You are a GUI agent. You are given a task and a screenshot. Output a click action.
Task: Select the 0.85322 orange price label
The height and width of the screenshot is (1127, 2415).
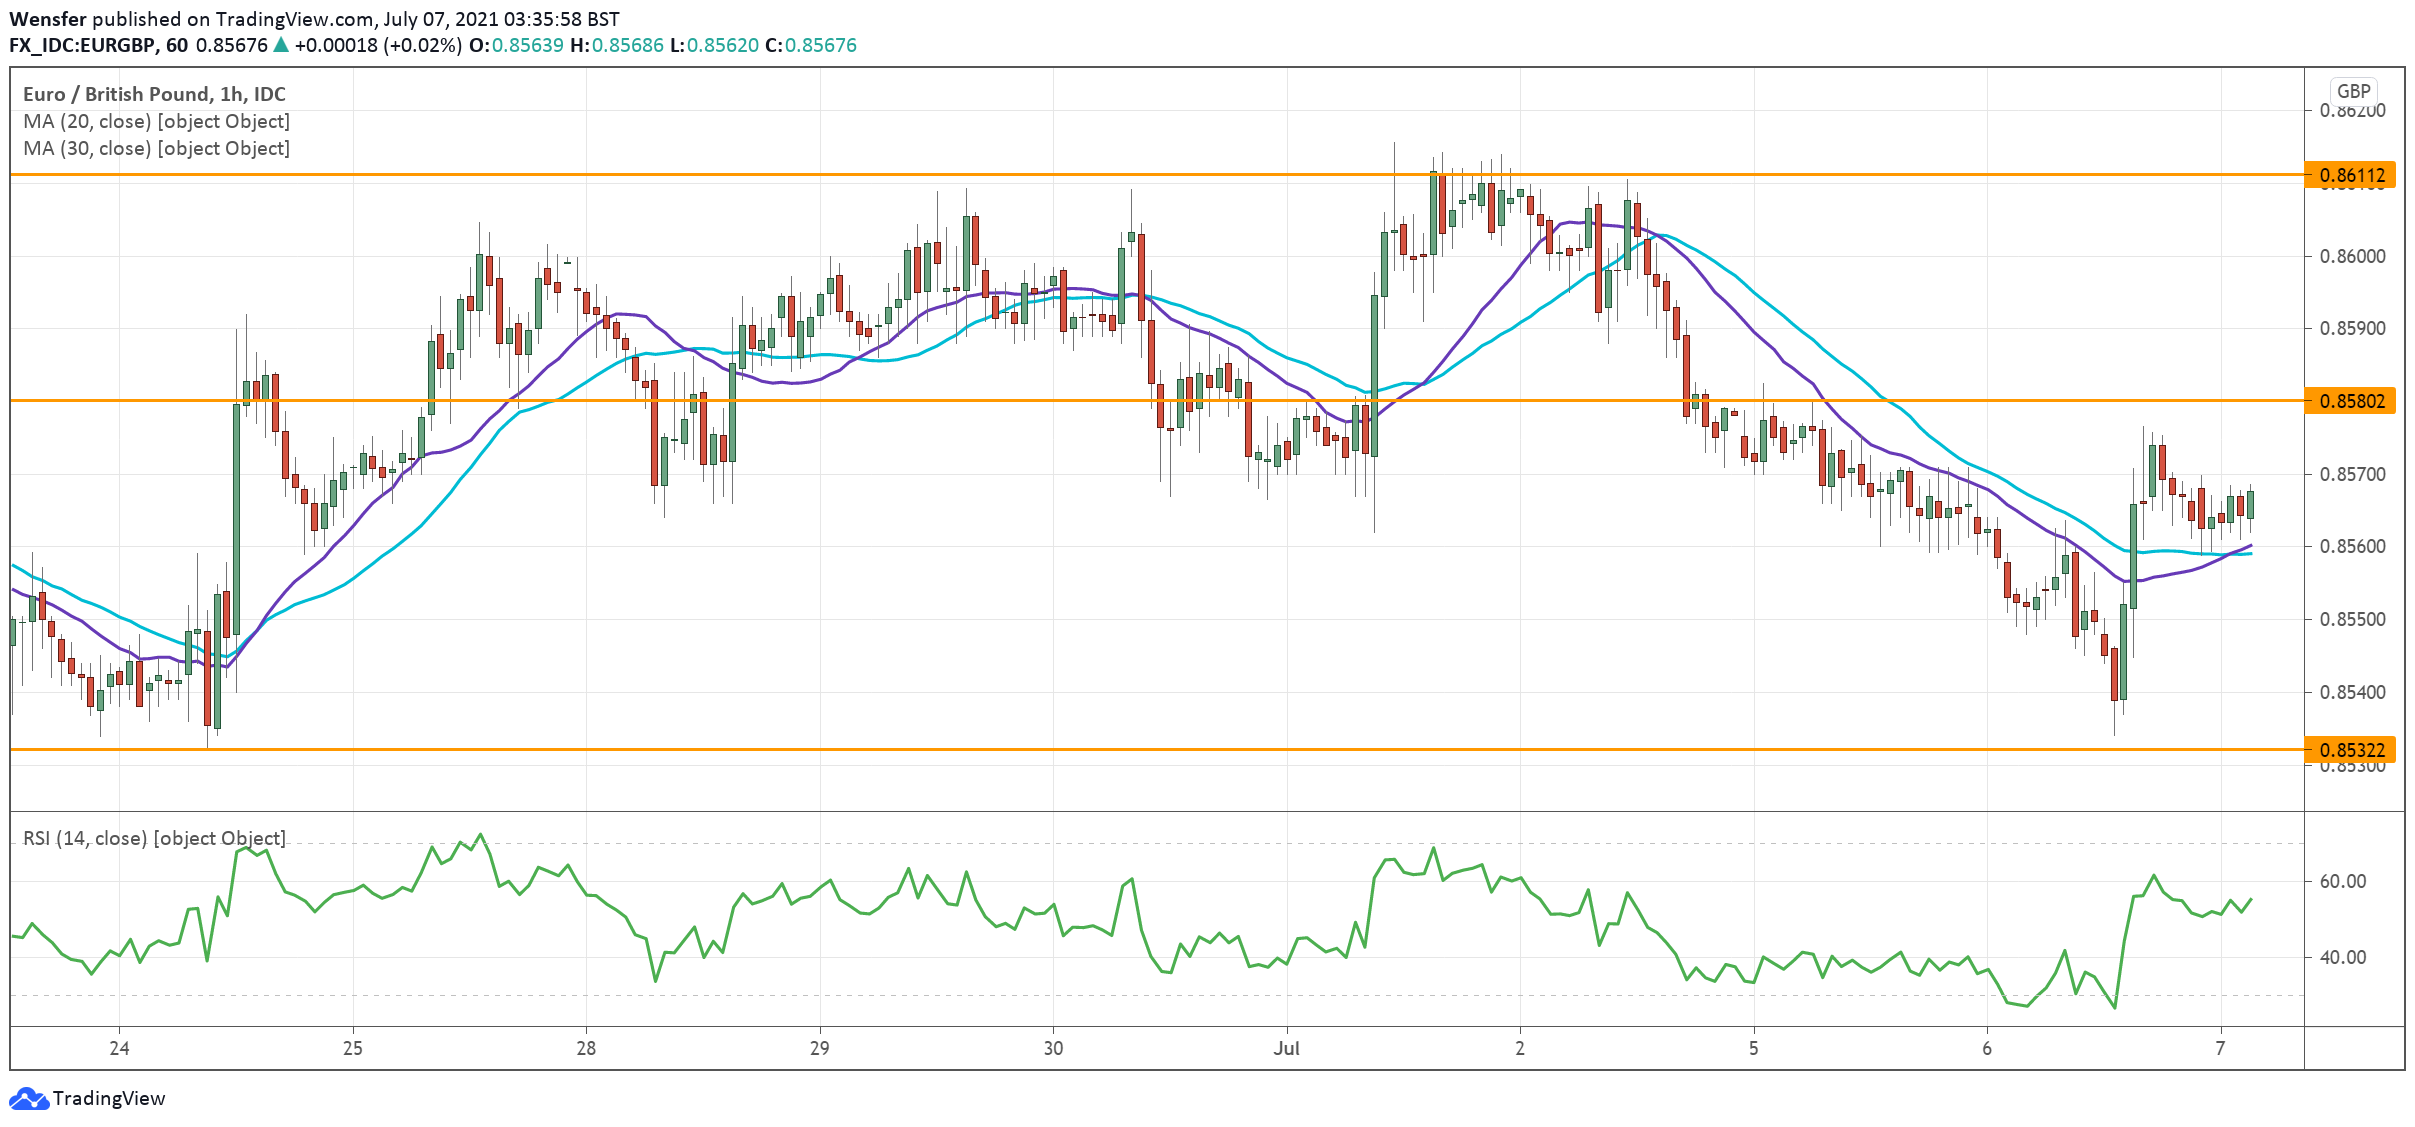tap(2351, 750)
